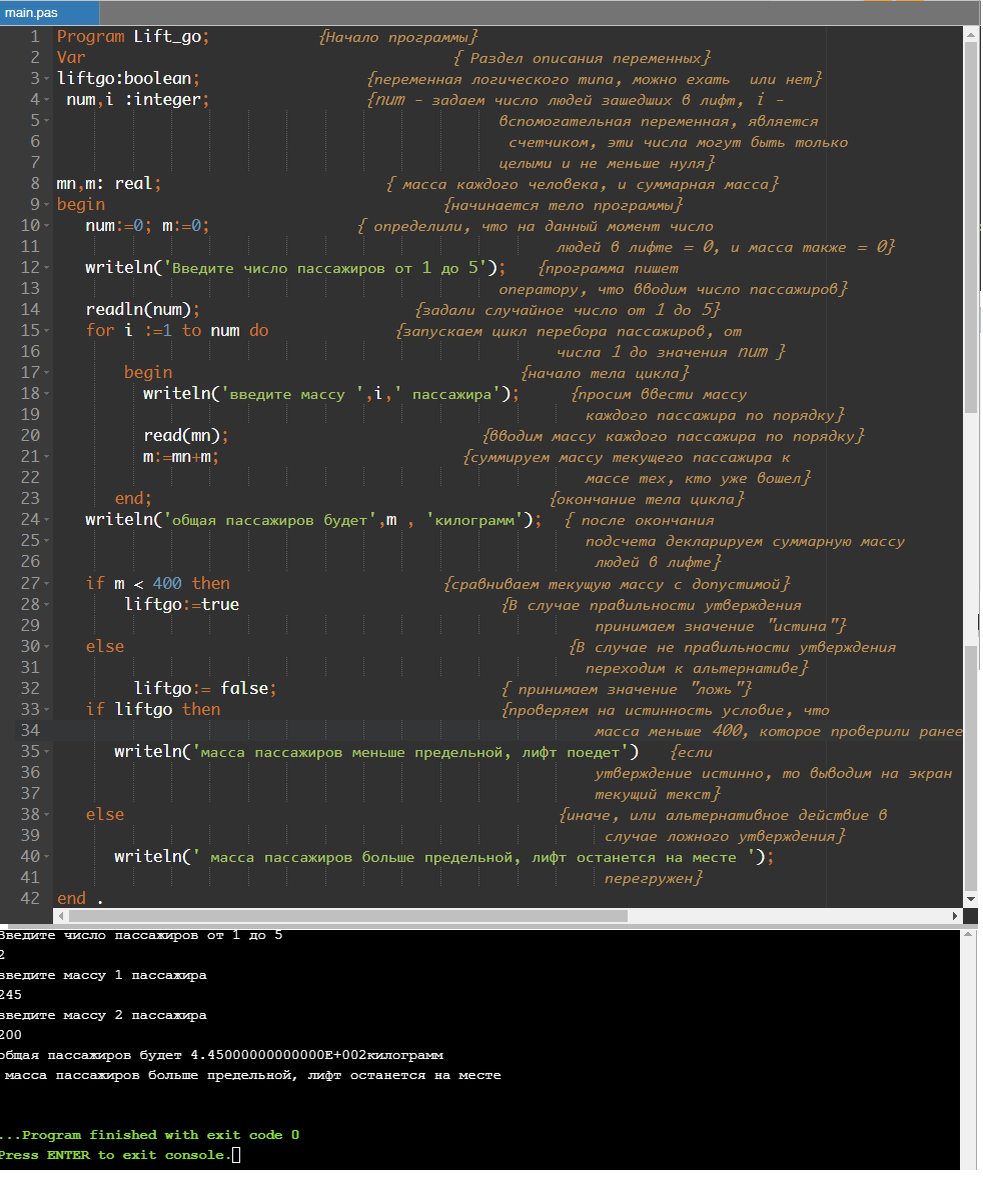The width and height of the screenshot is (983, 1187).
Task: Collapse the for loop fold at line 15
Action: point(47,331)
